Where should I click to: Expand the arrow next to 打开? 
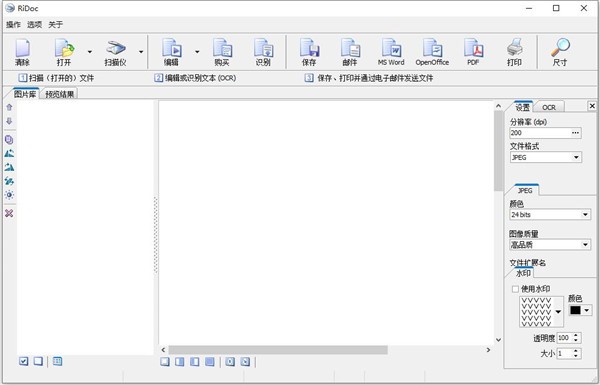[90, 52]
